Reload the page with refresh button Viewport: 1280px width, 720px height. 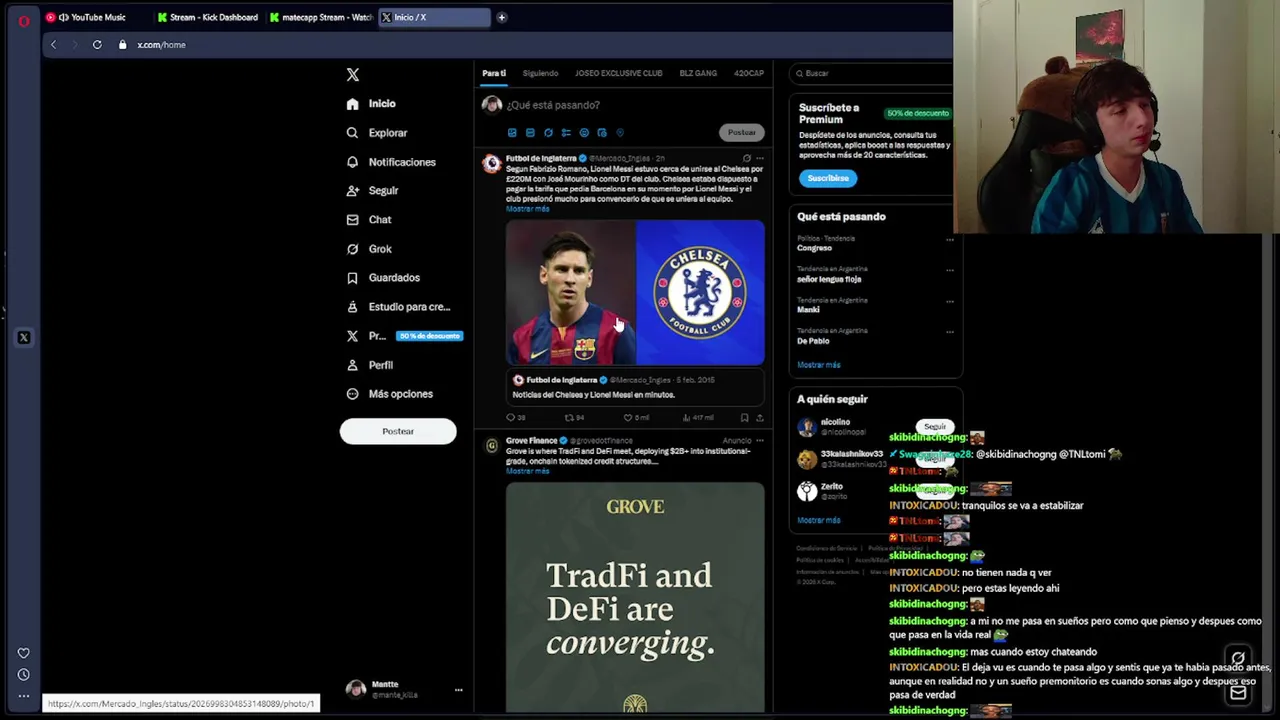tap(97, 45)
